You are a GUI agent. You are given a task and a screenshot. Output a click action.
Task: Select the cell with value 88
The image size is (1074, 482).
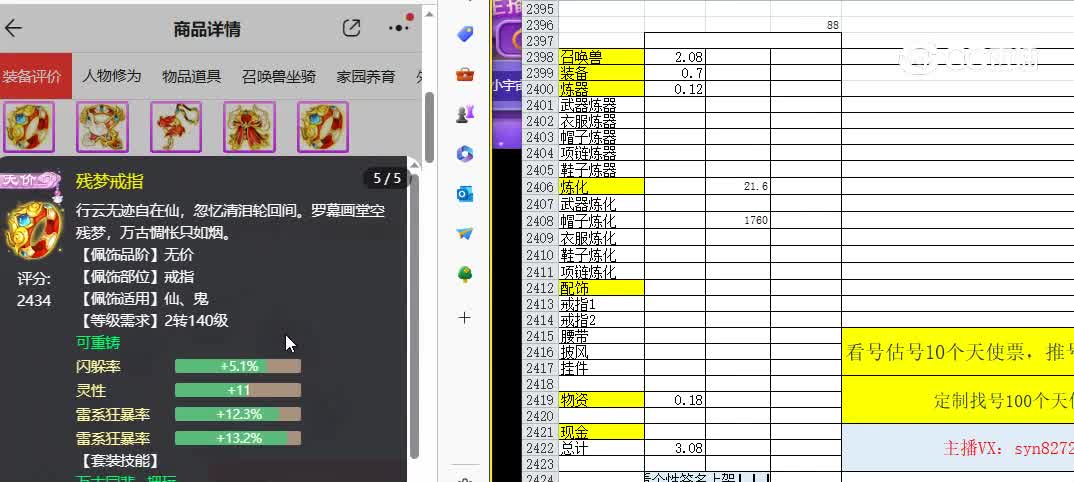click(806, 25)
